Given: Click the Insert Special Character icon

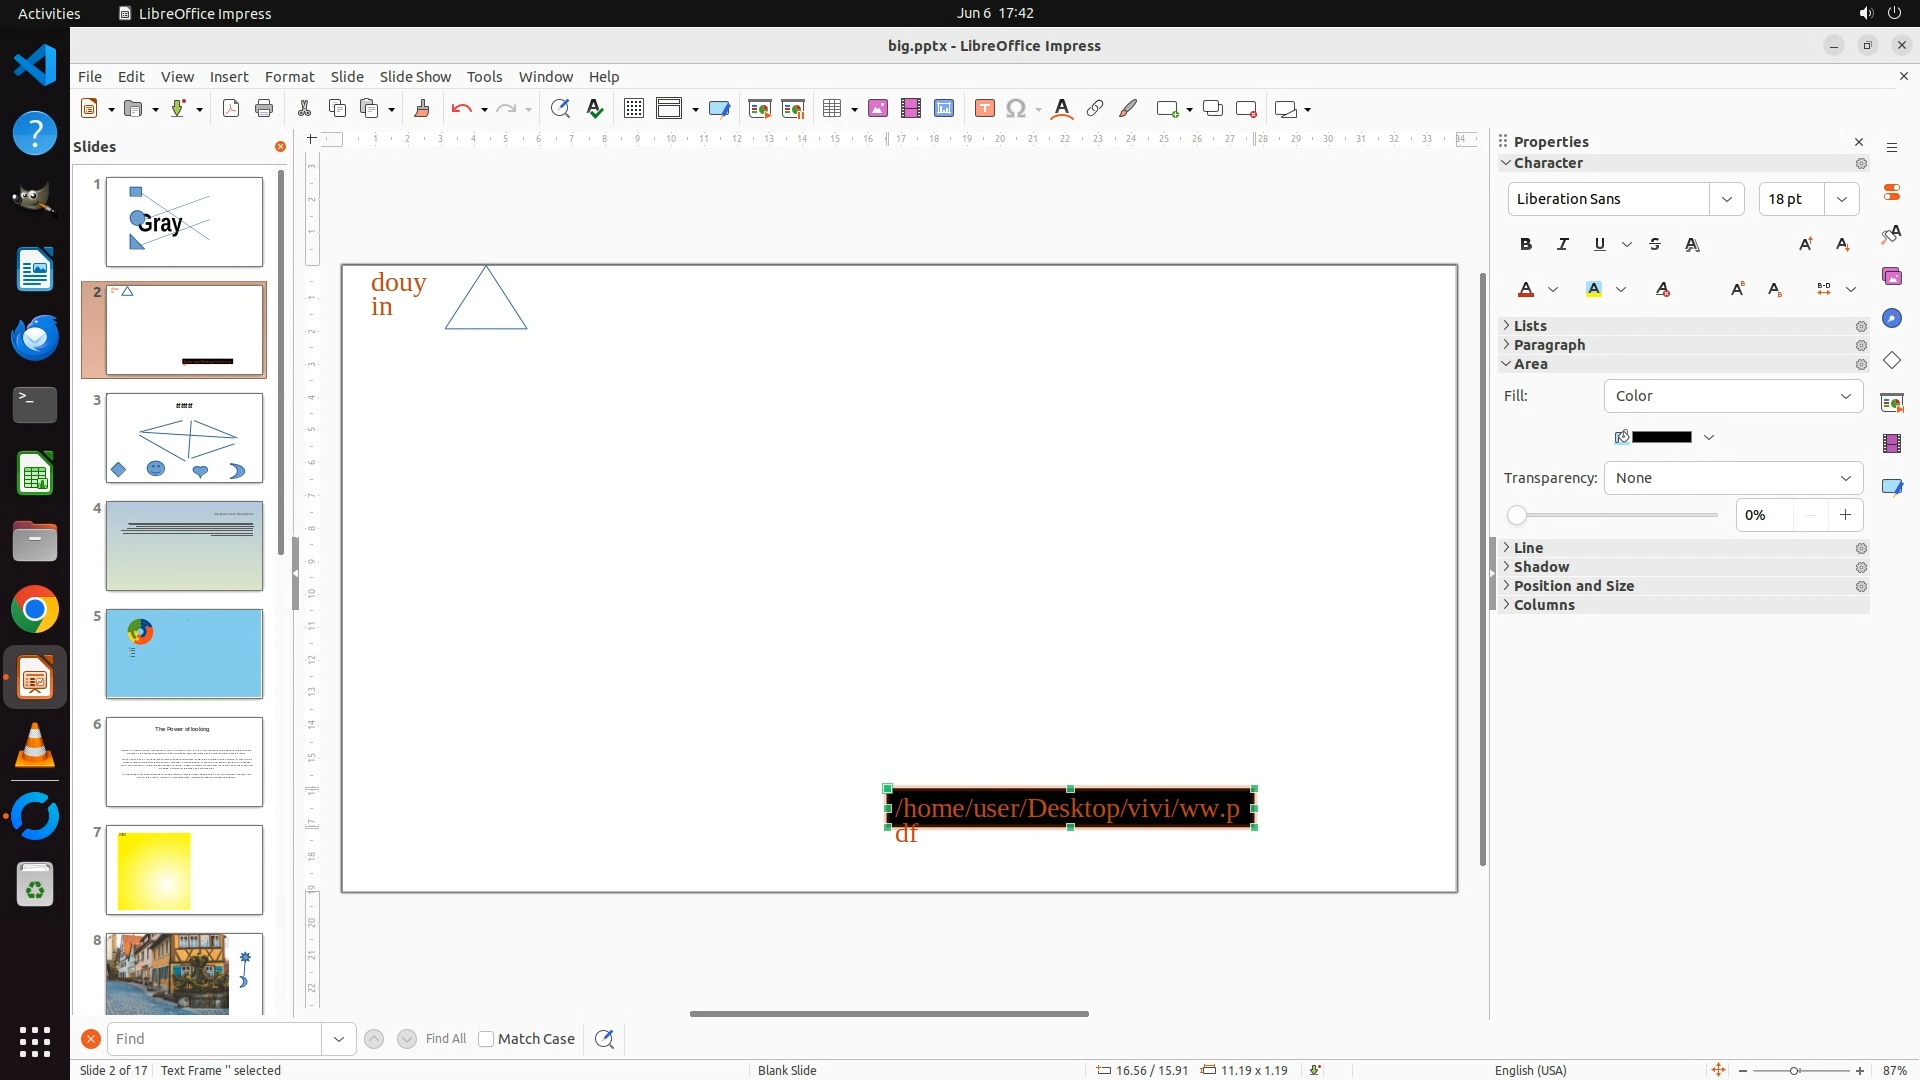Looking at the screenshot, I should tap(1016, 109).
